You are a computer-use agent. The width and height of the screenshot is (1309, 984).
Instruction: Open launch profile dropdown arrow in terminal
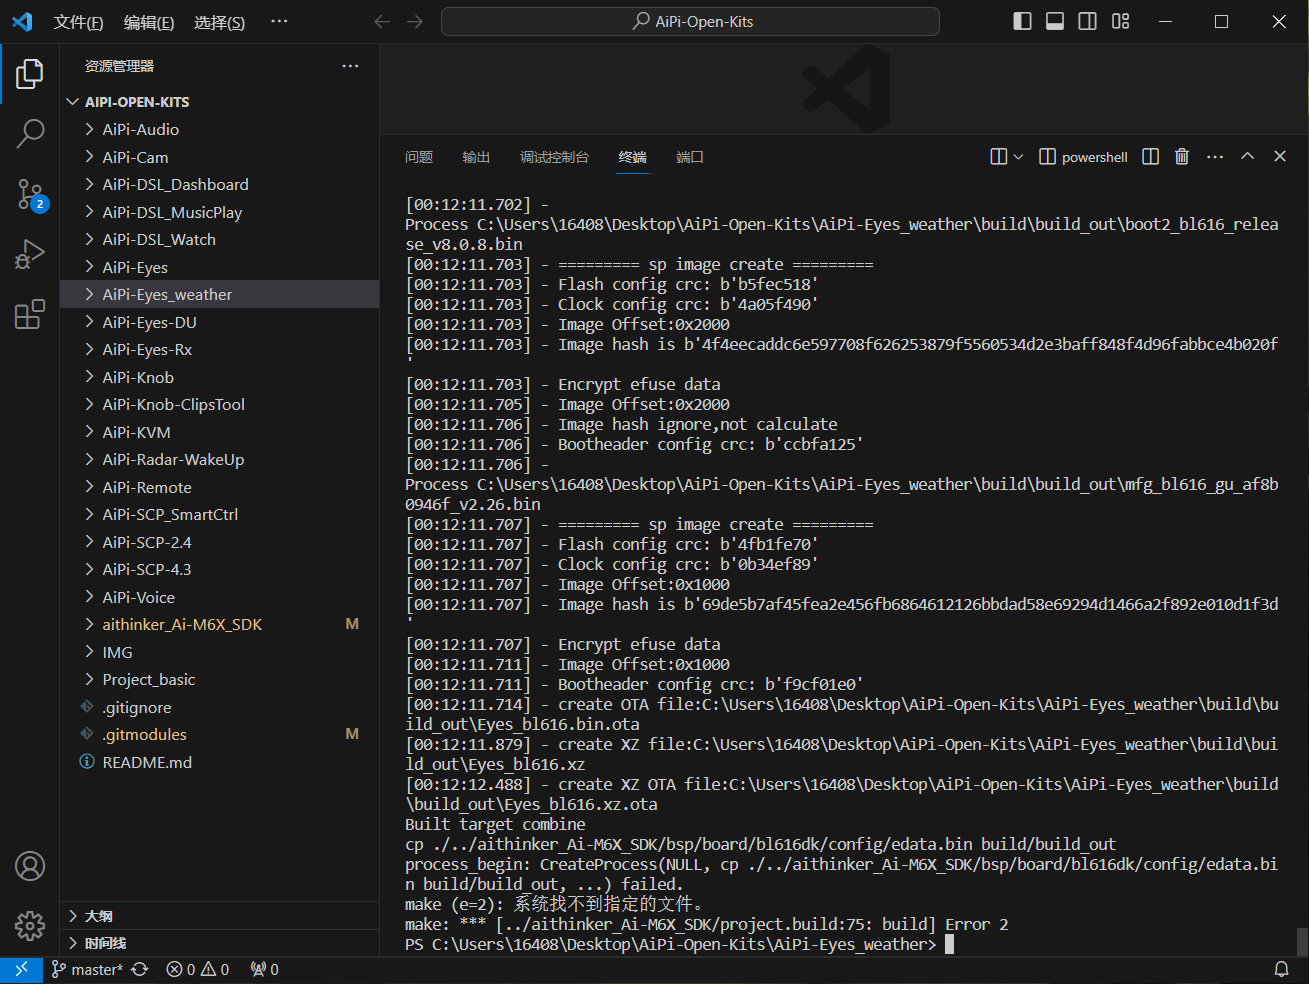click(x=1019, y=157)
